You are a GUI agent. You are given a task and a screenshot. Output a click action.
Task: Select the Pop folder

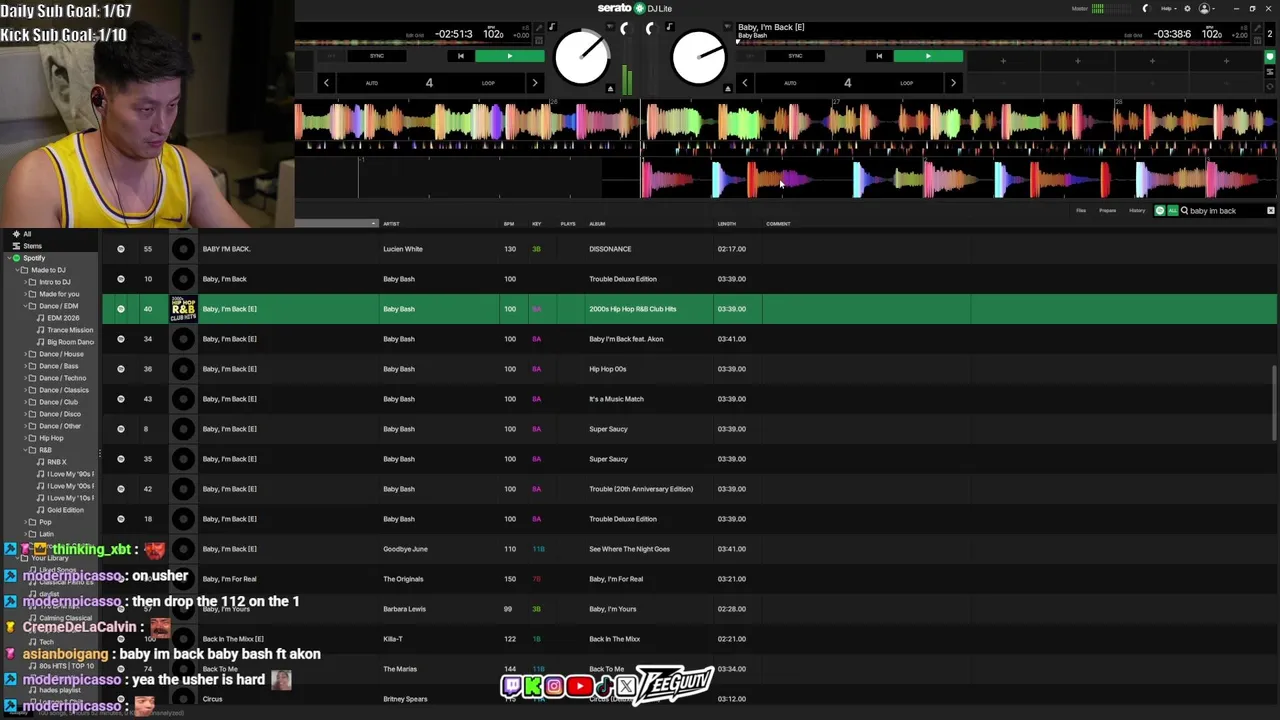click(44, 522)
